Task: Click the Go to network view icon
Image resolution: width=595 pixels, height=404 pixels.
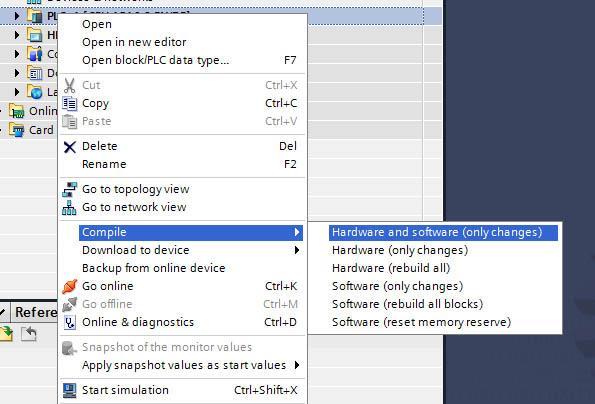Action: click(x=69, y=208)
